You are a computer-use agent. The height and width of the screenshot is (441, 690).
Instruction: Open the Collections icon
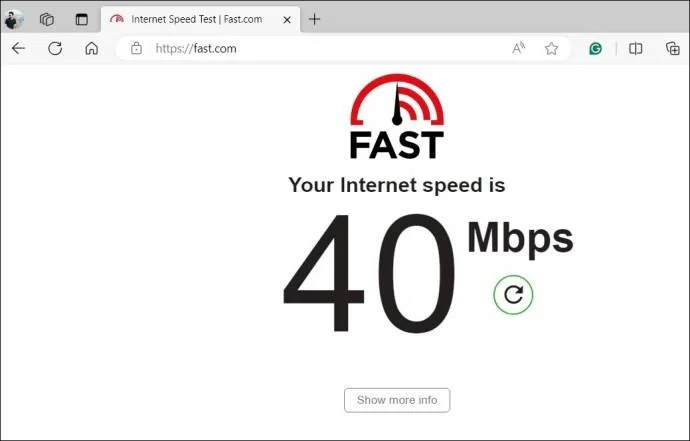pos(673,48)
